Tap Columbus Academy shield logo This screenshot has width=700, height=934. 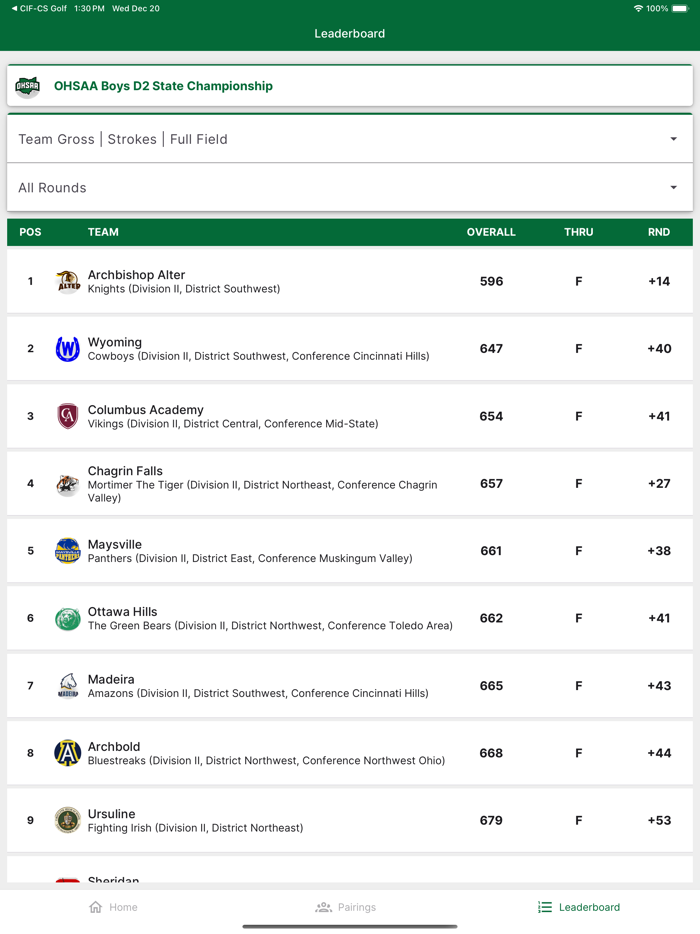click(67, 416)
